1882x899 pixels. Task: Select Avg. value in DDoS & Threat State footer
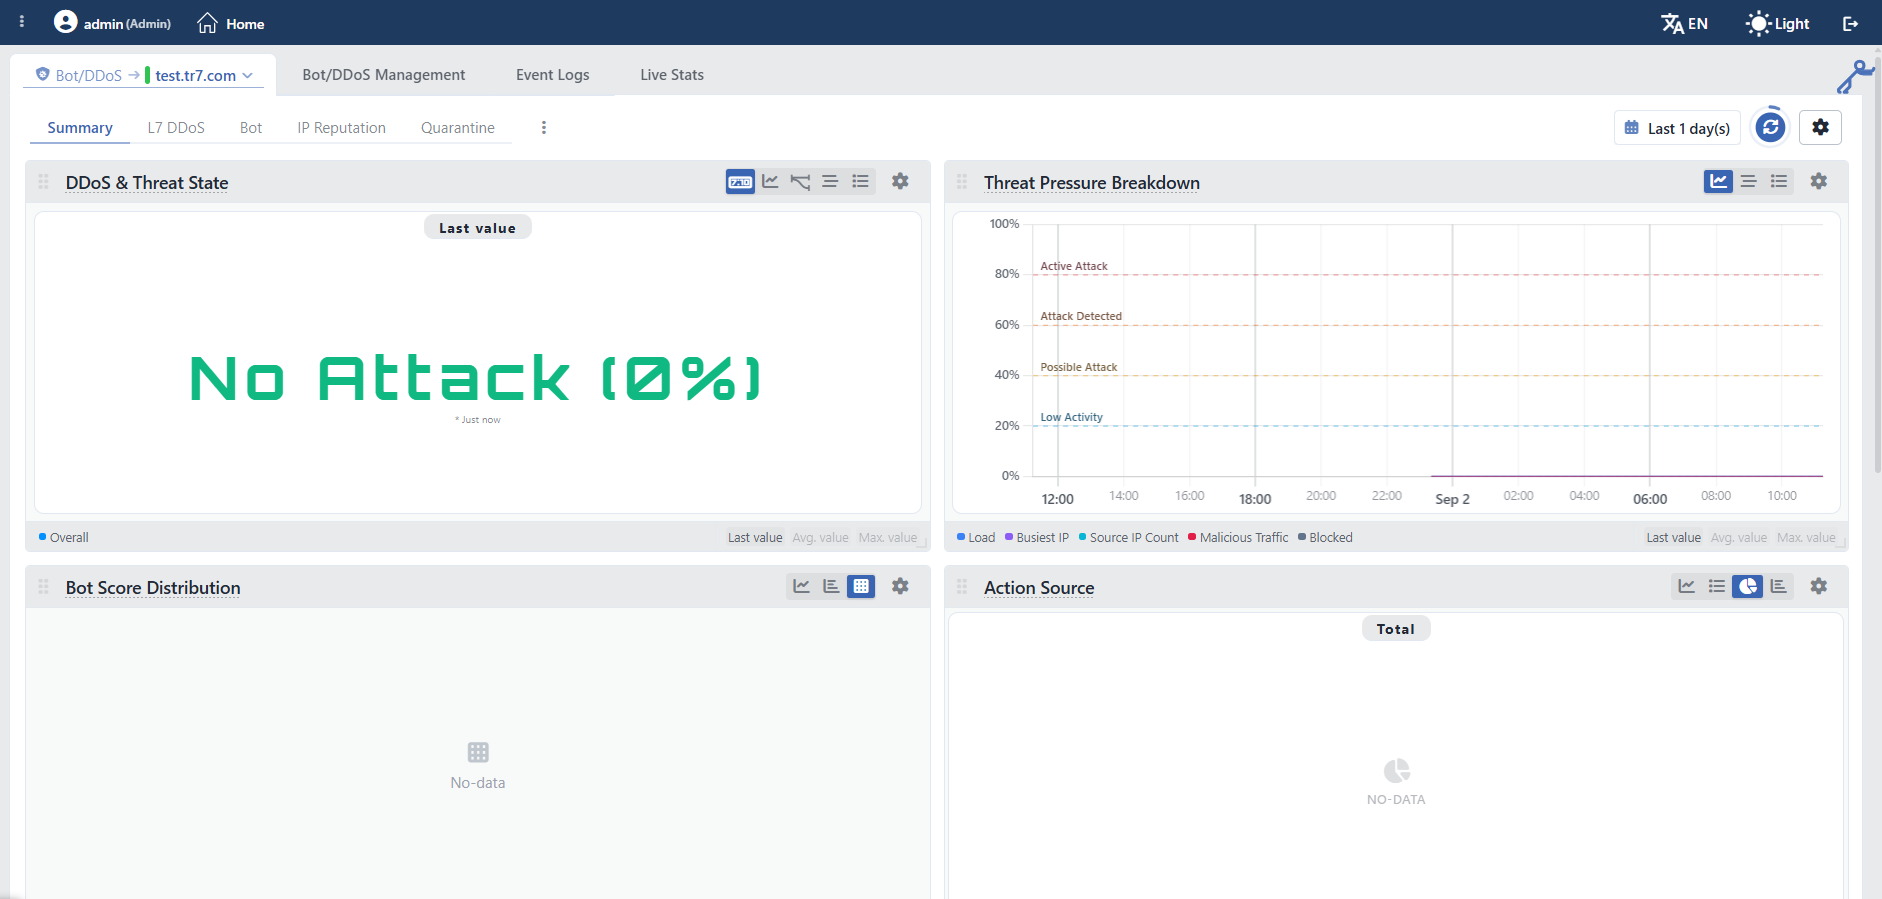click(820, 537)
